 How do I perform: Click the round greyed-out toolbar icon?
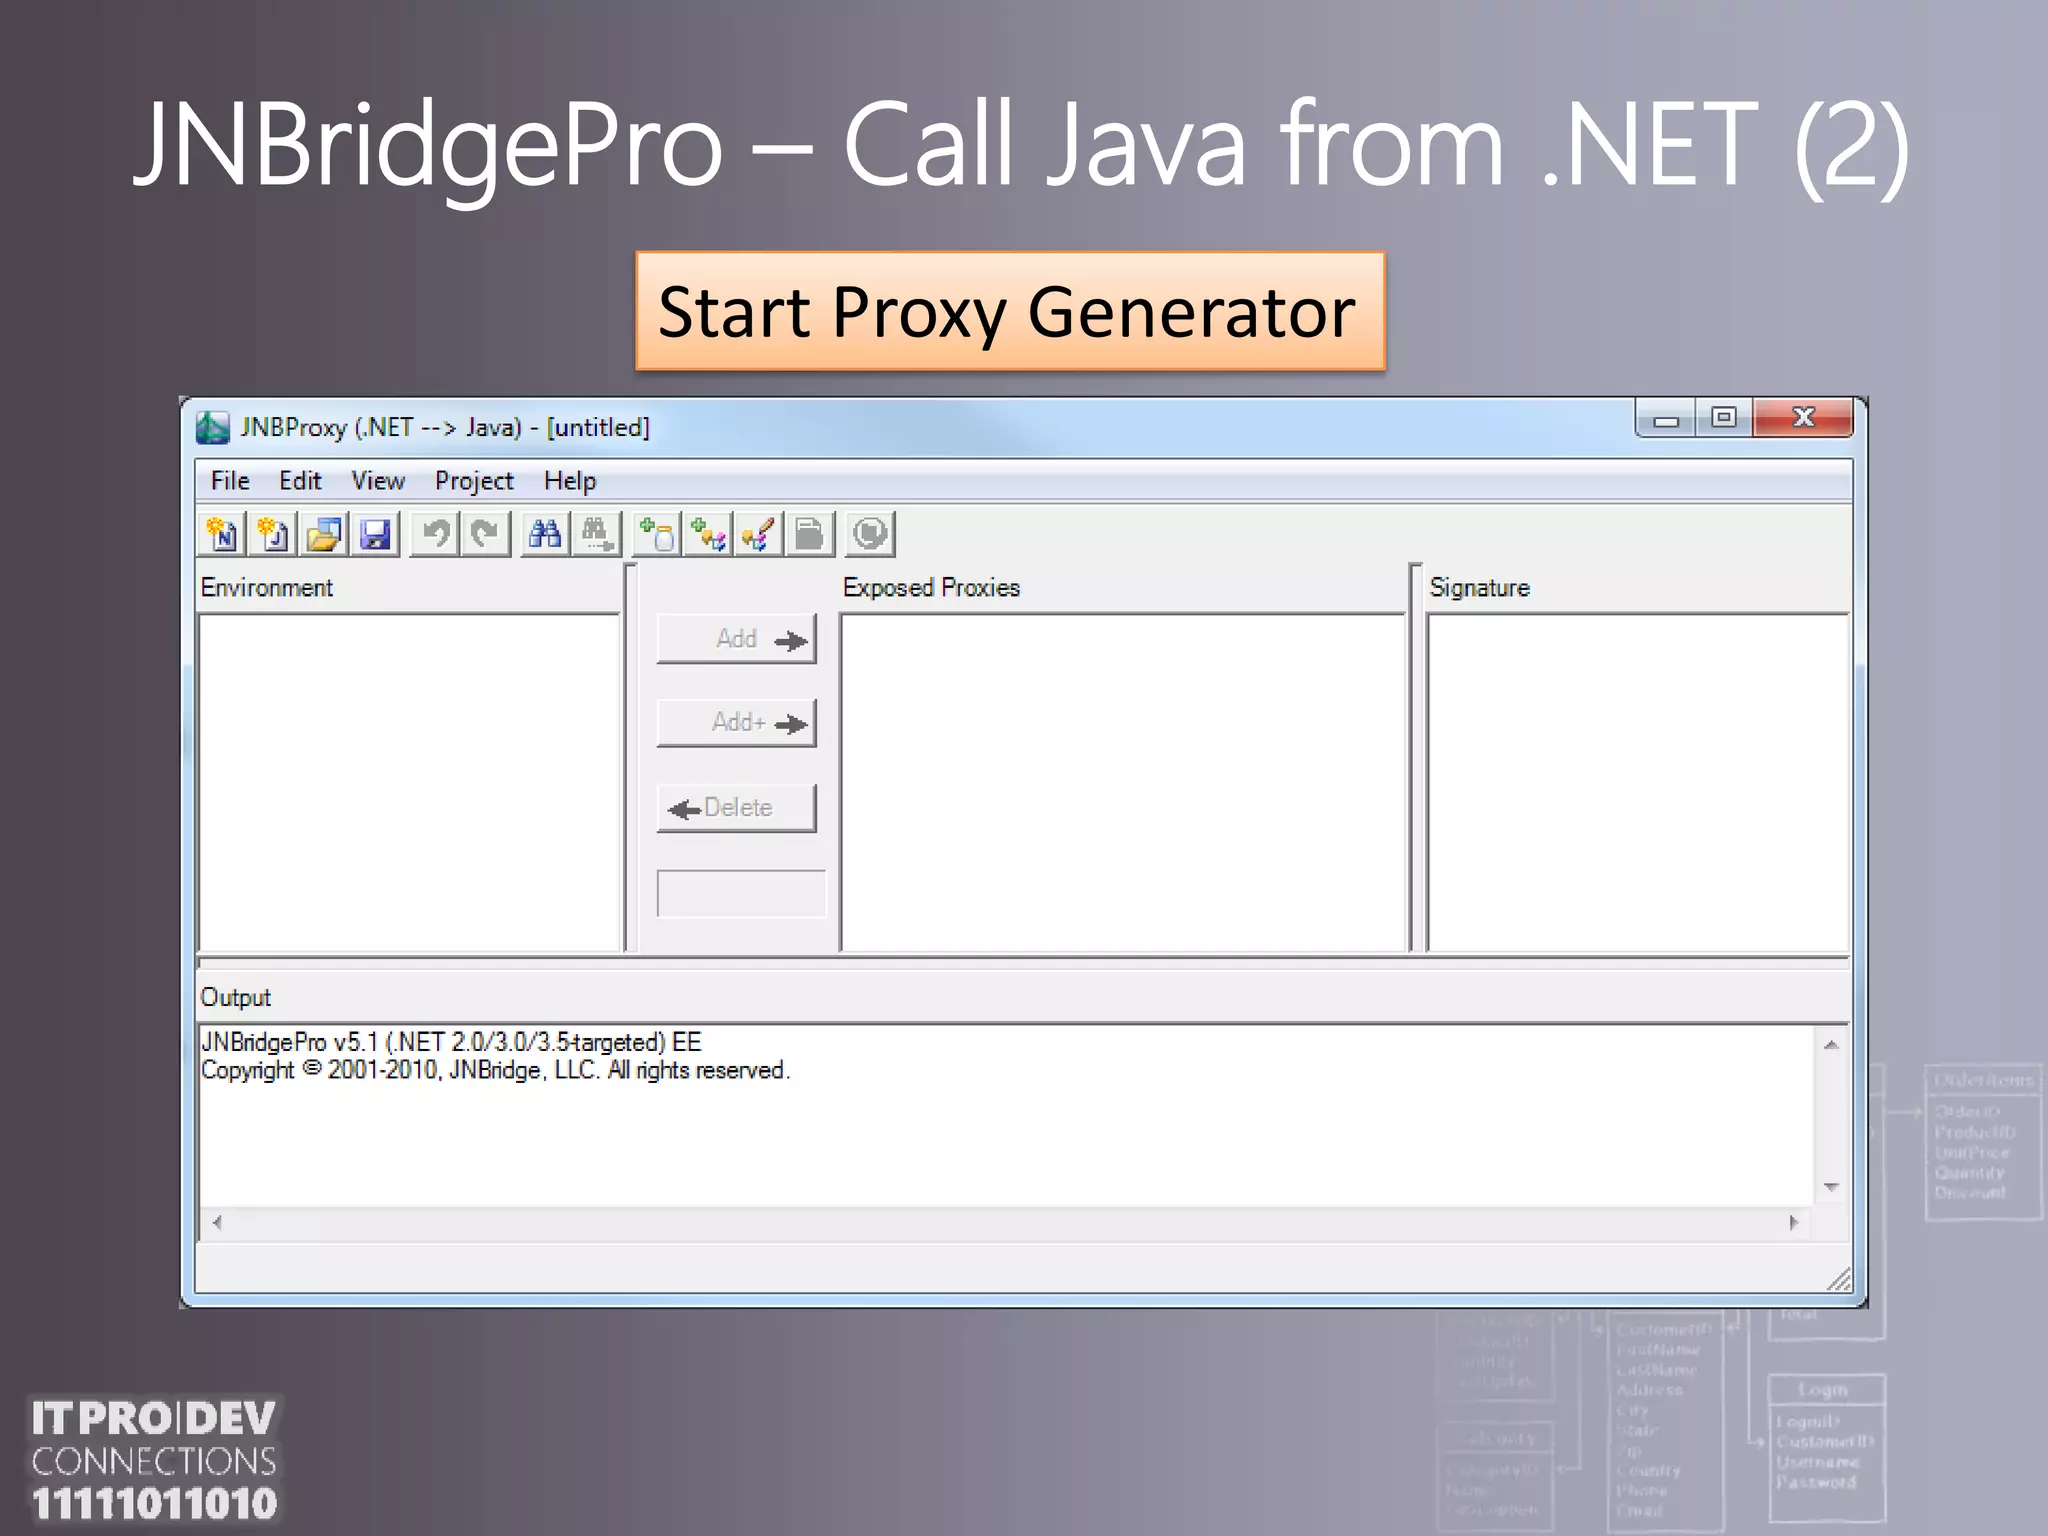click(x=870, y=535)
